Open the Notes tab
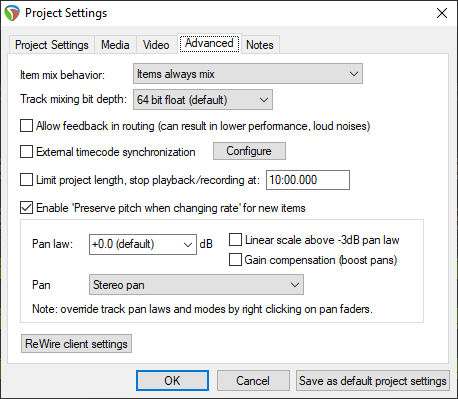 point(260,45)
